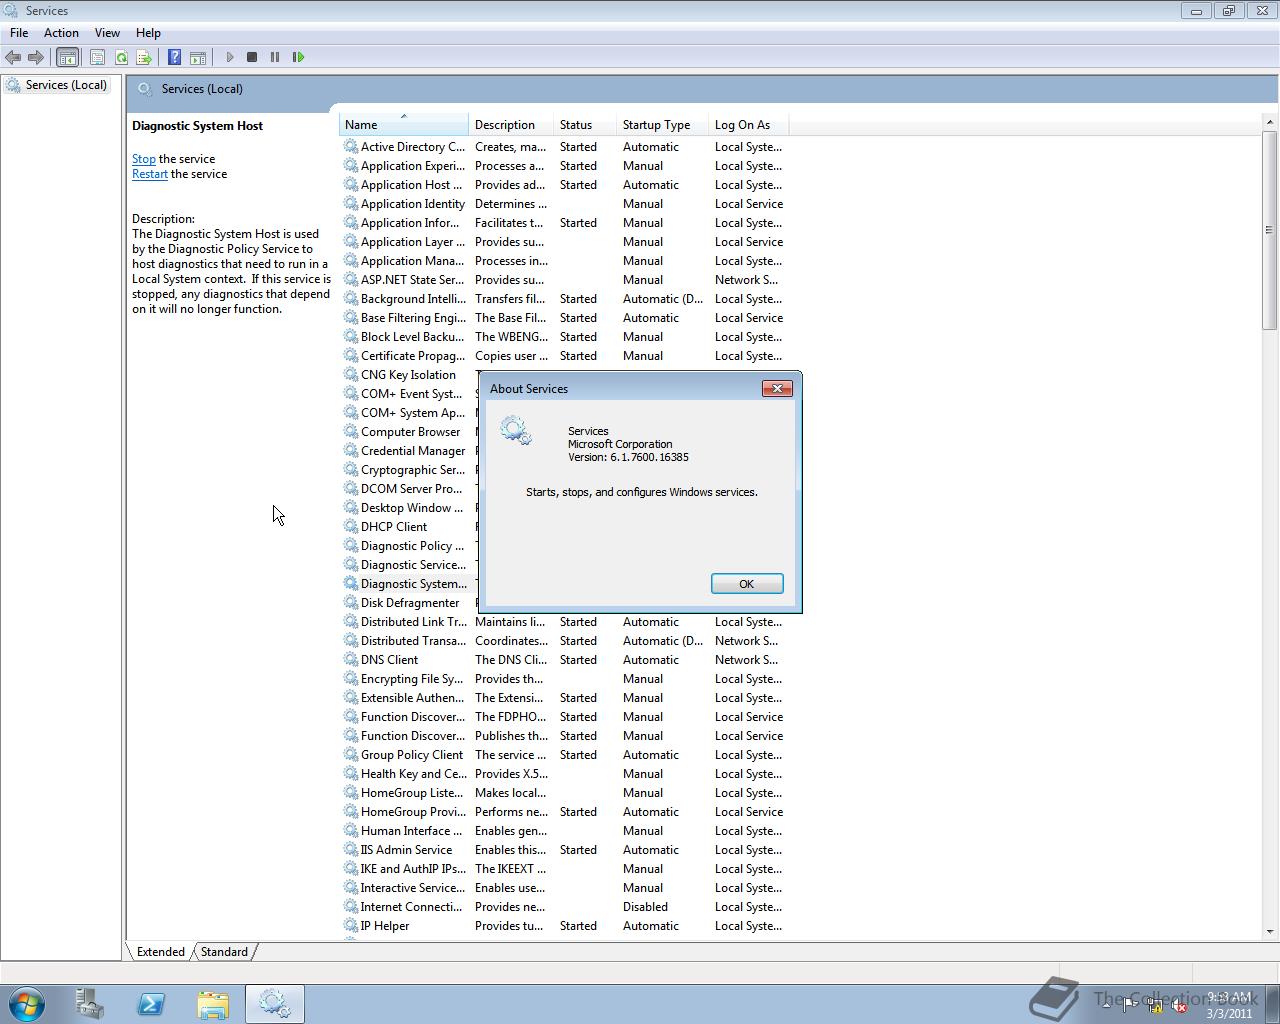Viewport: 1280px width, 1024px height.
Task: Switch to the Standard tab
Action: [x=224, y=952]
